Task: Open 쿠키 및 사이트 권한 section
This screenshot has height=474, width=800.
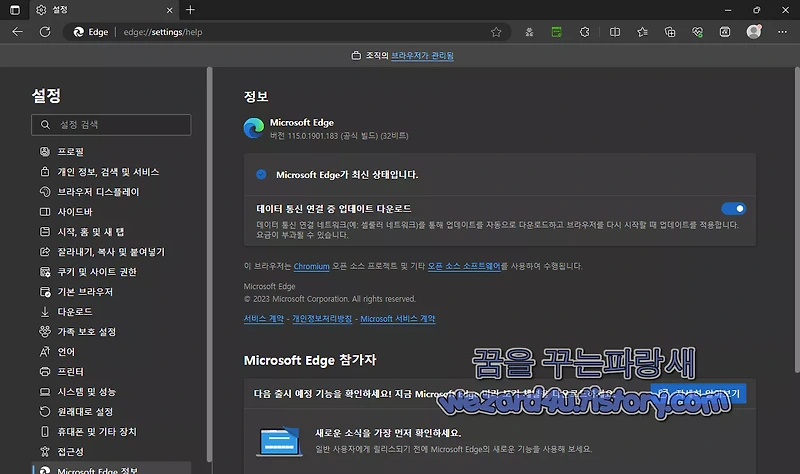Action: 112,271
